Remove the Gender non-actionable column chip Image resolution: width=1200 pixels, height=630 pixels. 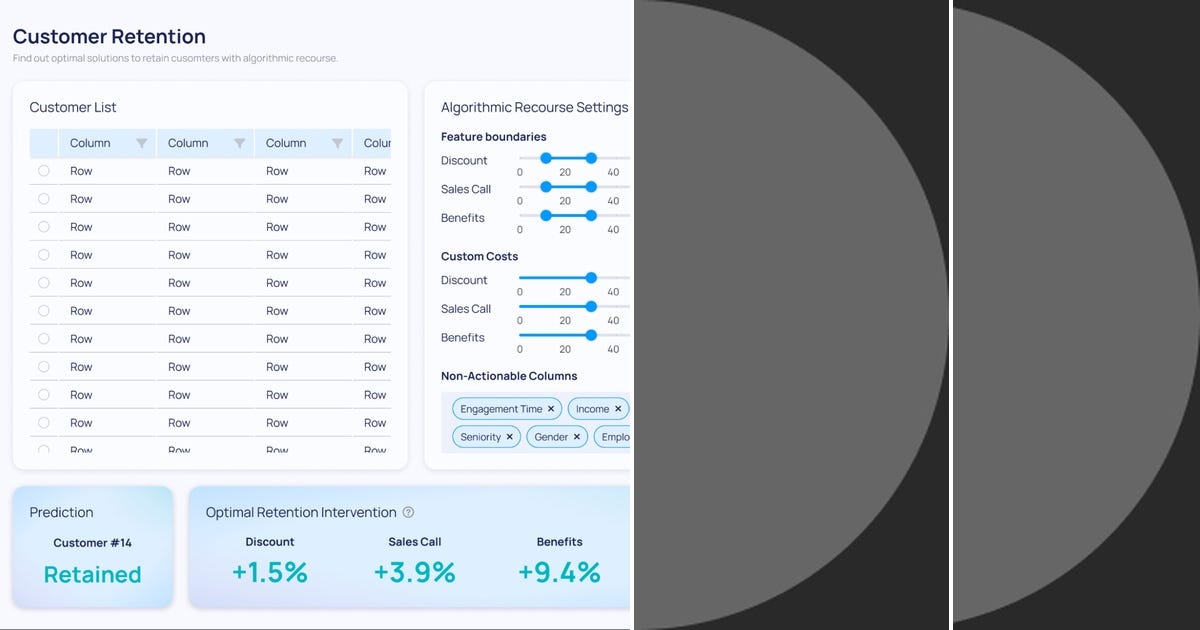576,437
